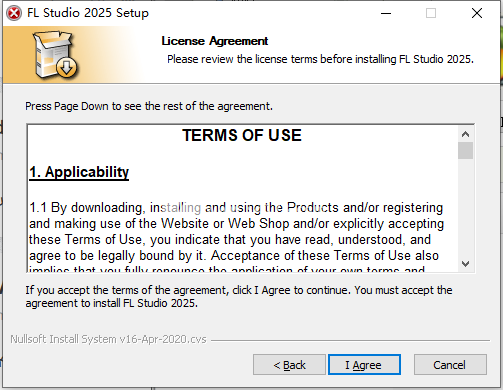
Task: Click the empty scrollbar track below the thumb
Action: click(465, 208)
